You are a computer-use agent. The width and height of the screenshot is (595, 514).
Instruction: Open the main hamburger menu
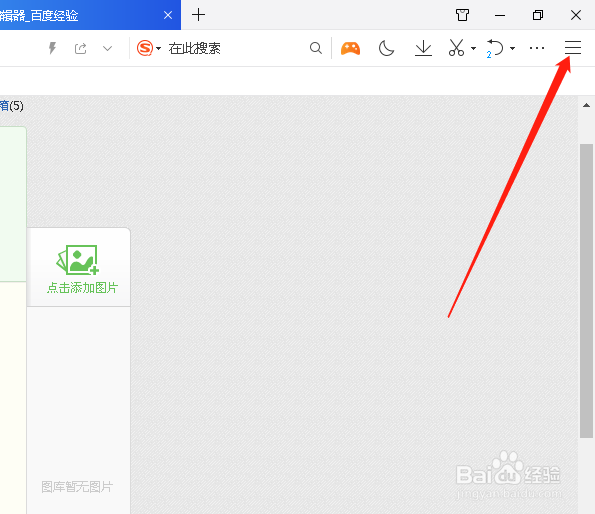click(x=573, y=48)
